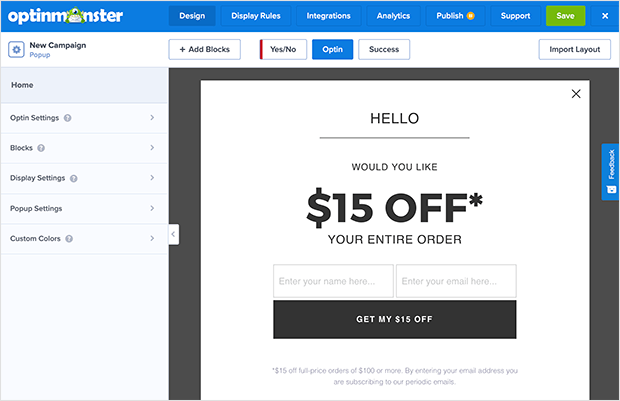Close the popup preview with X icon

pos(576,94)
